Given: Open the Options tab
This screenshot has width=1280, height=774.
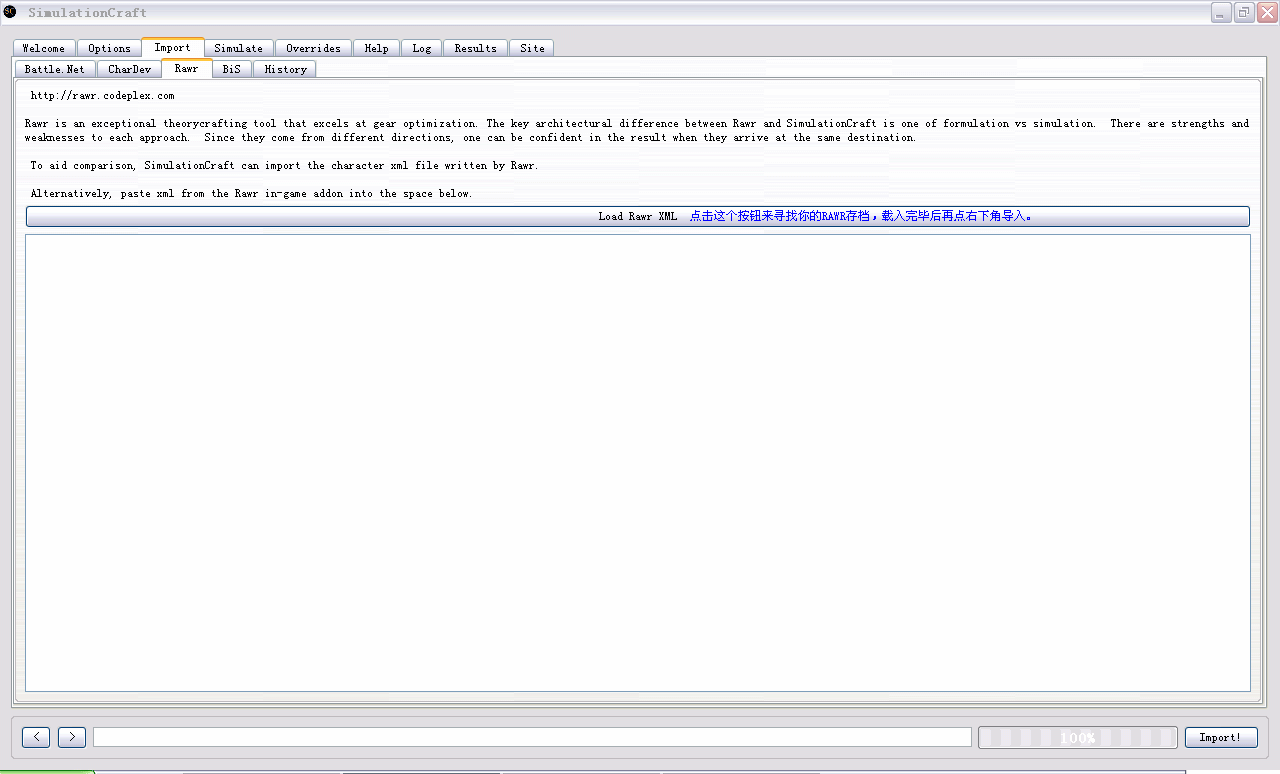Looking at the screenshot, I should (109, 48).
